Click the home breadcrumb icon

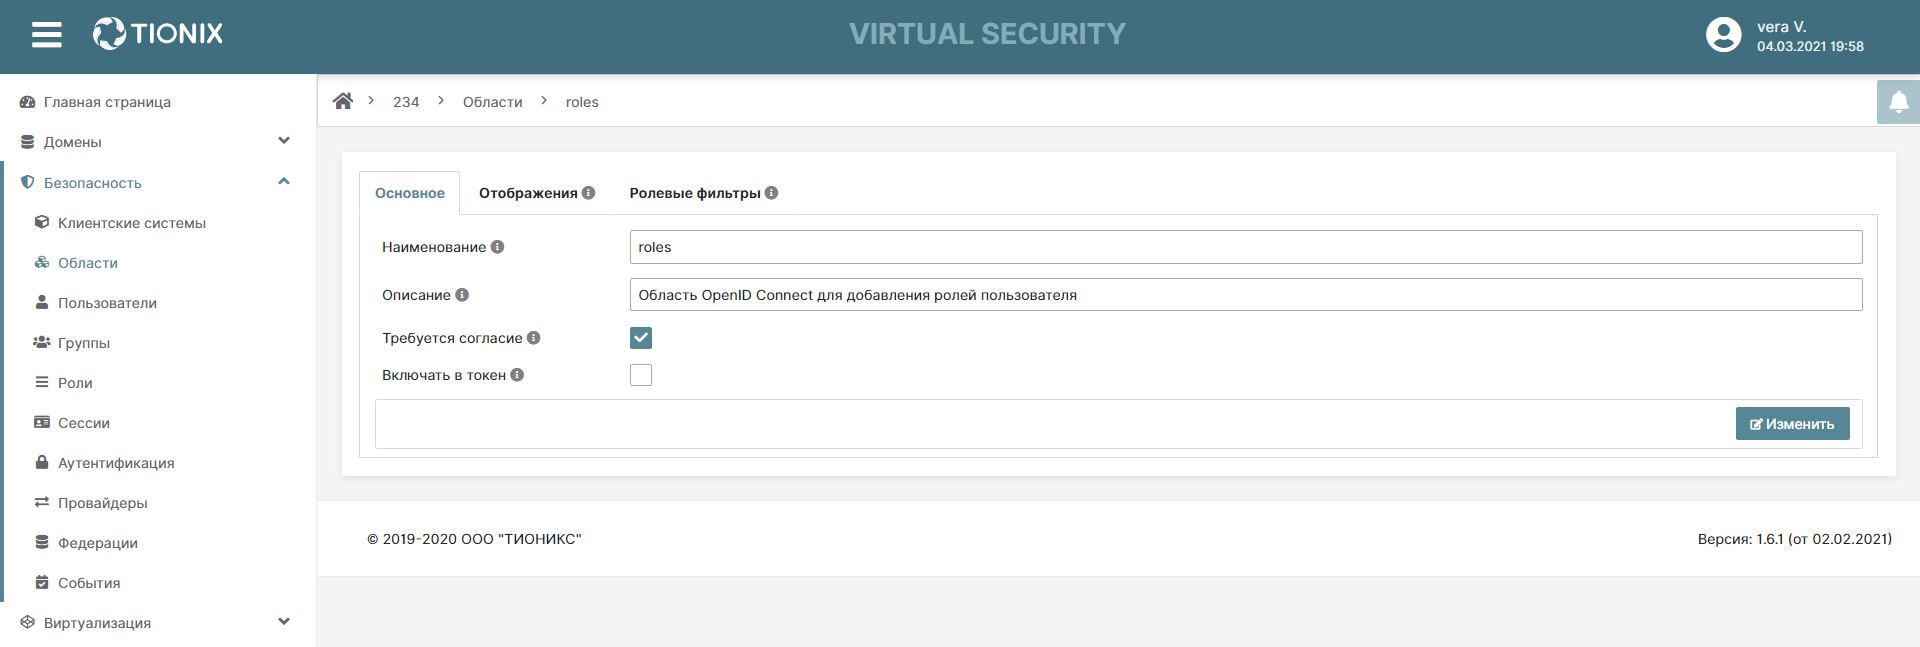[343, 101]
